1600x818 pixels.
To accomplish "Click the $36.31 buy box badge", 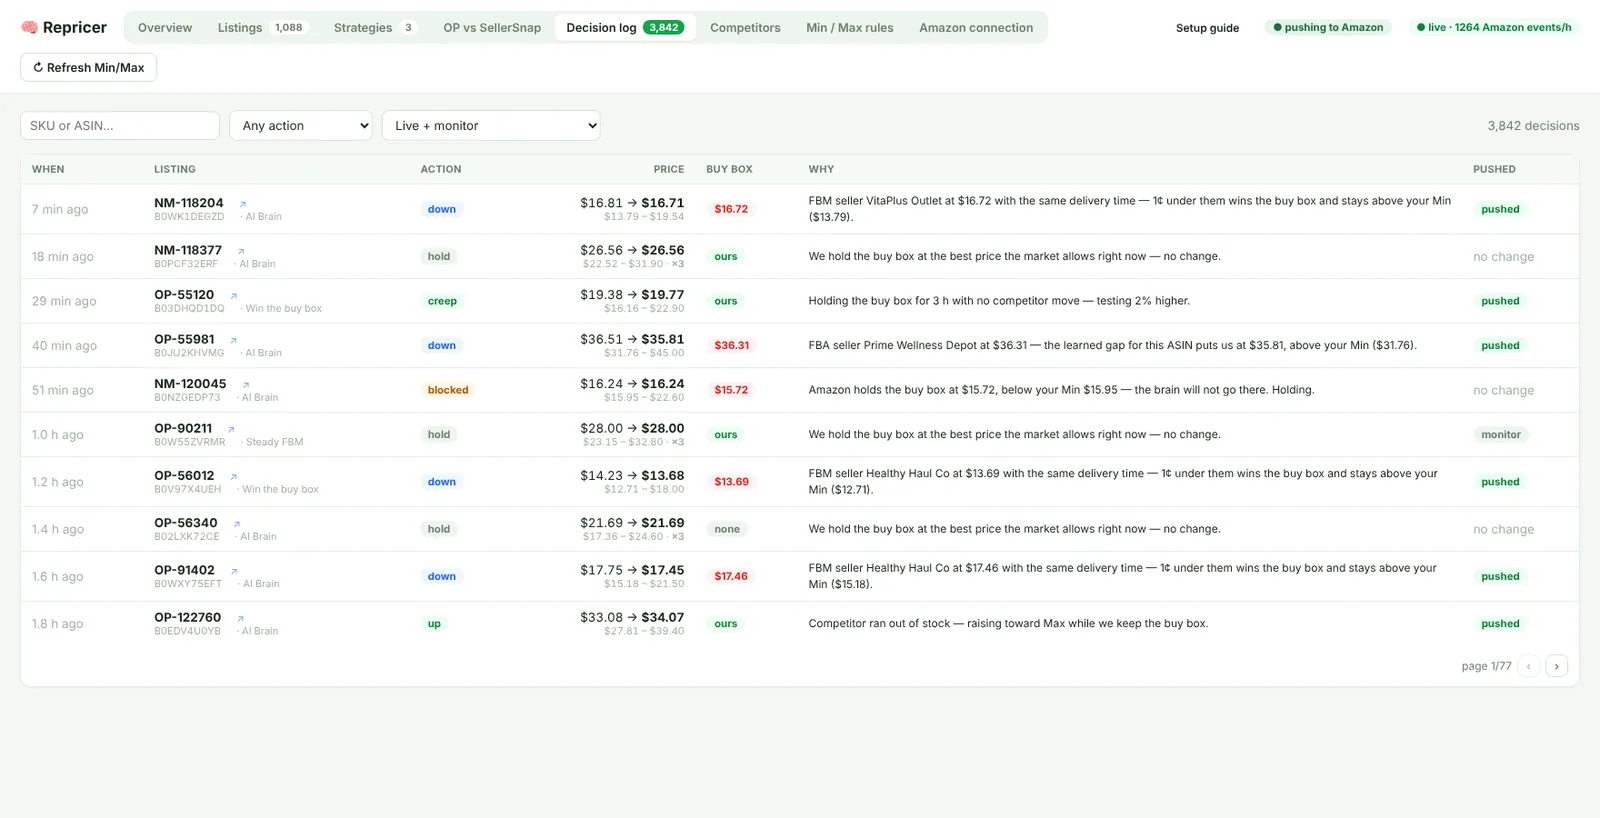I will click(732, 346).
